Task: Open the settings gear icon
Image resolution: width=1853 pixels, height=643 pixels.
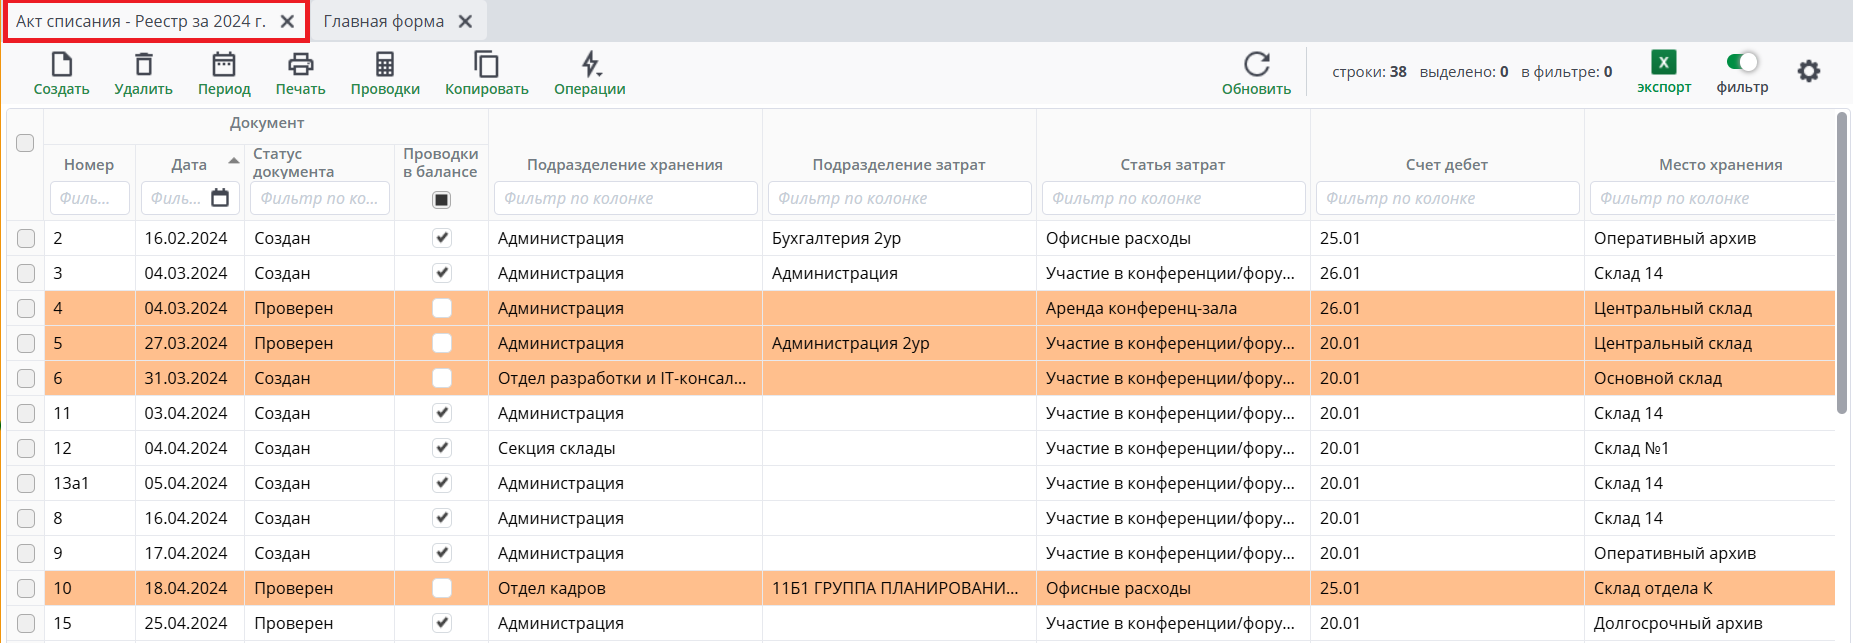Action: [1808, 71]
